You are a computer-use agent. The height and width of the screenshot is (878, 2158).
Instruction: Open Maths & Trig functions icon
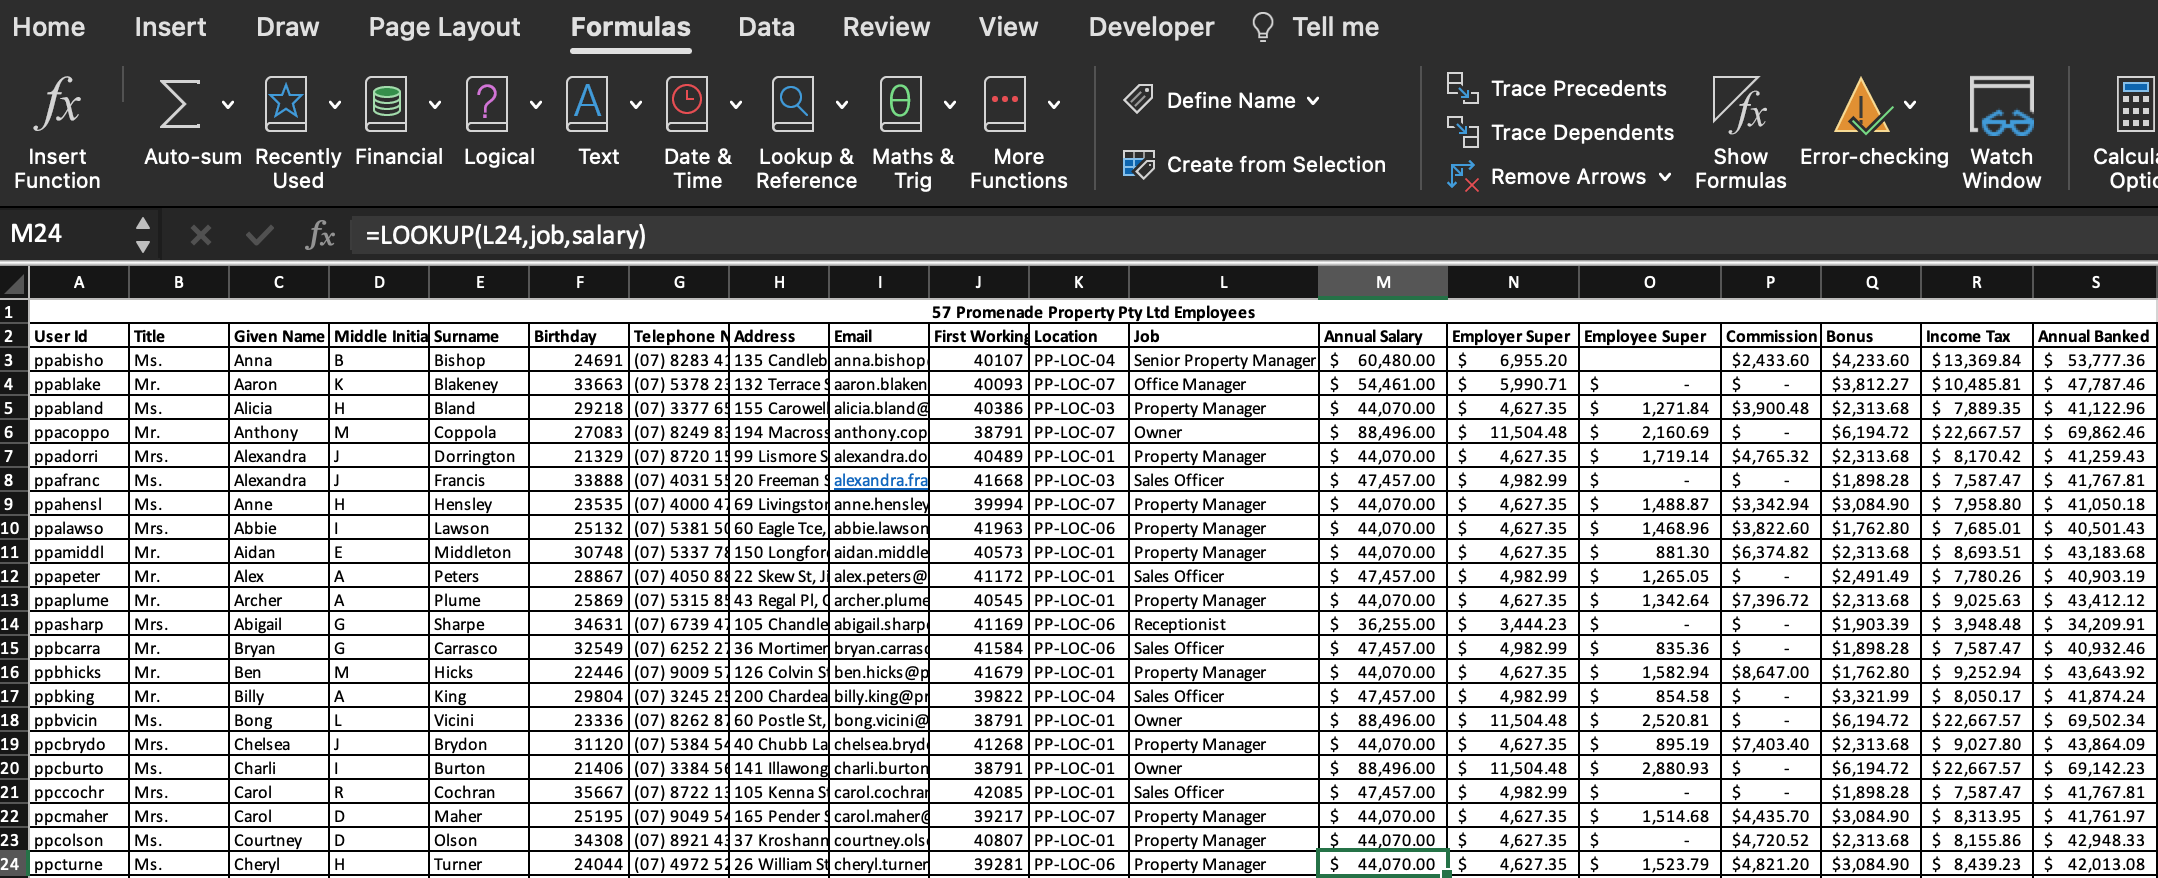point(900,104)
